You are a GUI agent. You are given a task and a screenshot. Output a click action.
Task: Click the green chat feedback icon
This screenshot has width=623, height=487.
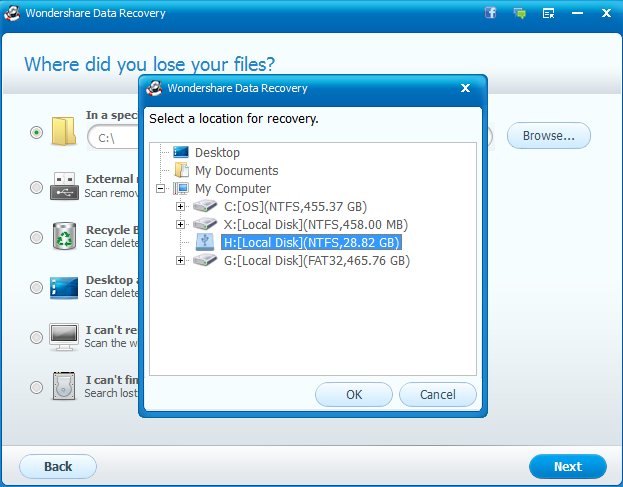[520, 13]
